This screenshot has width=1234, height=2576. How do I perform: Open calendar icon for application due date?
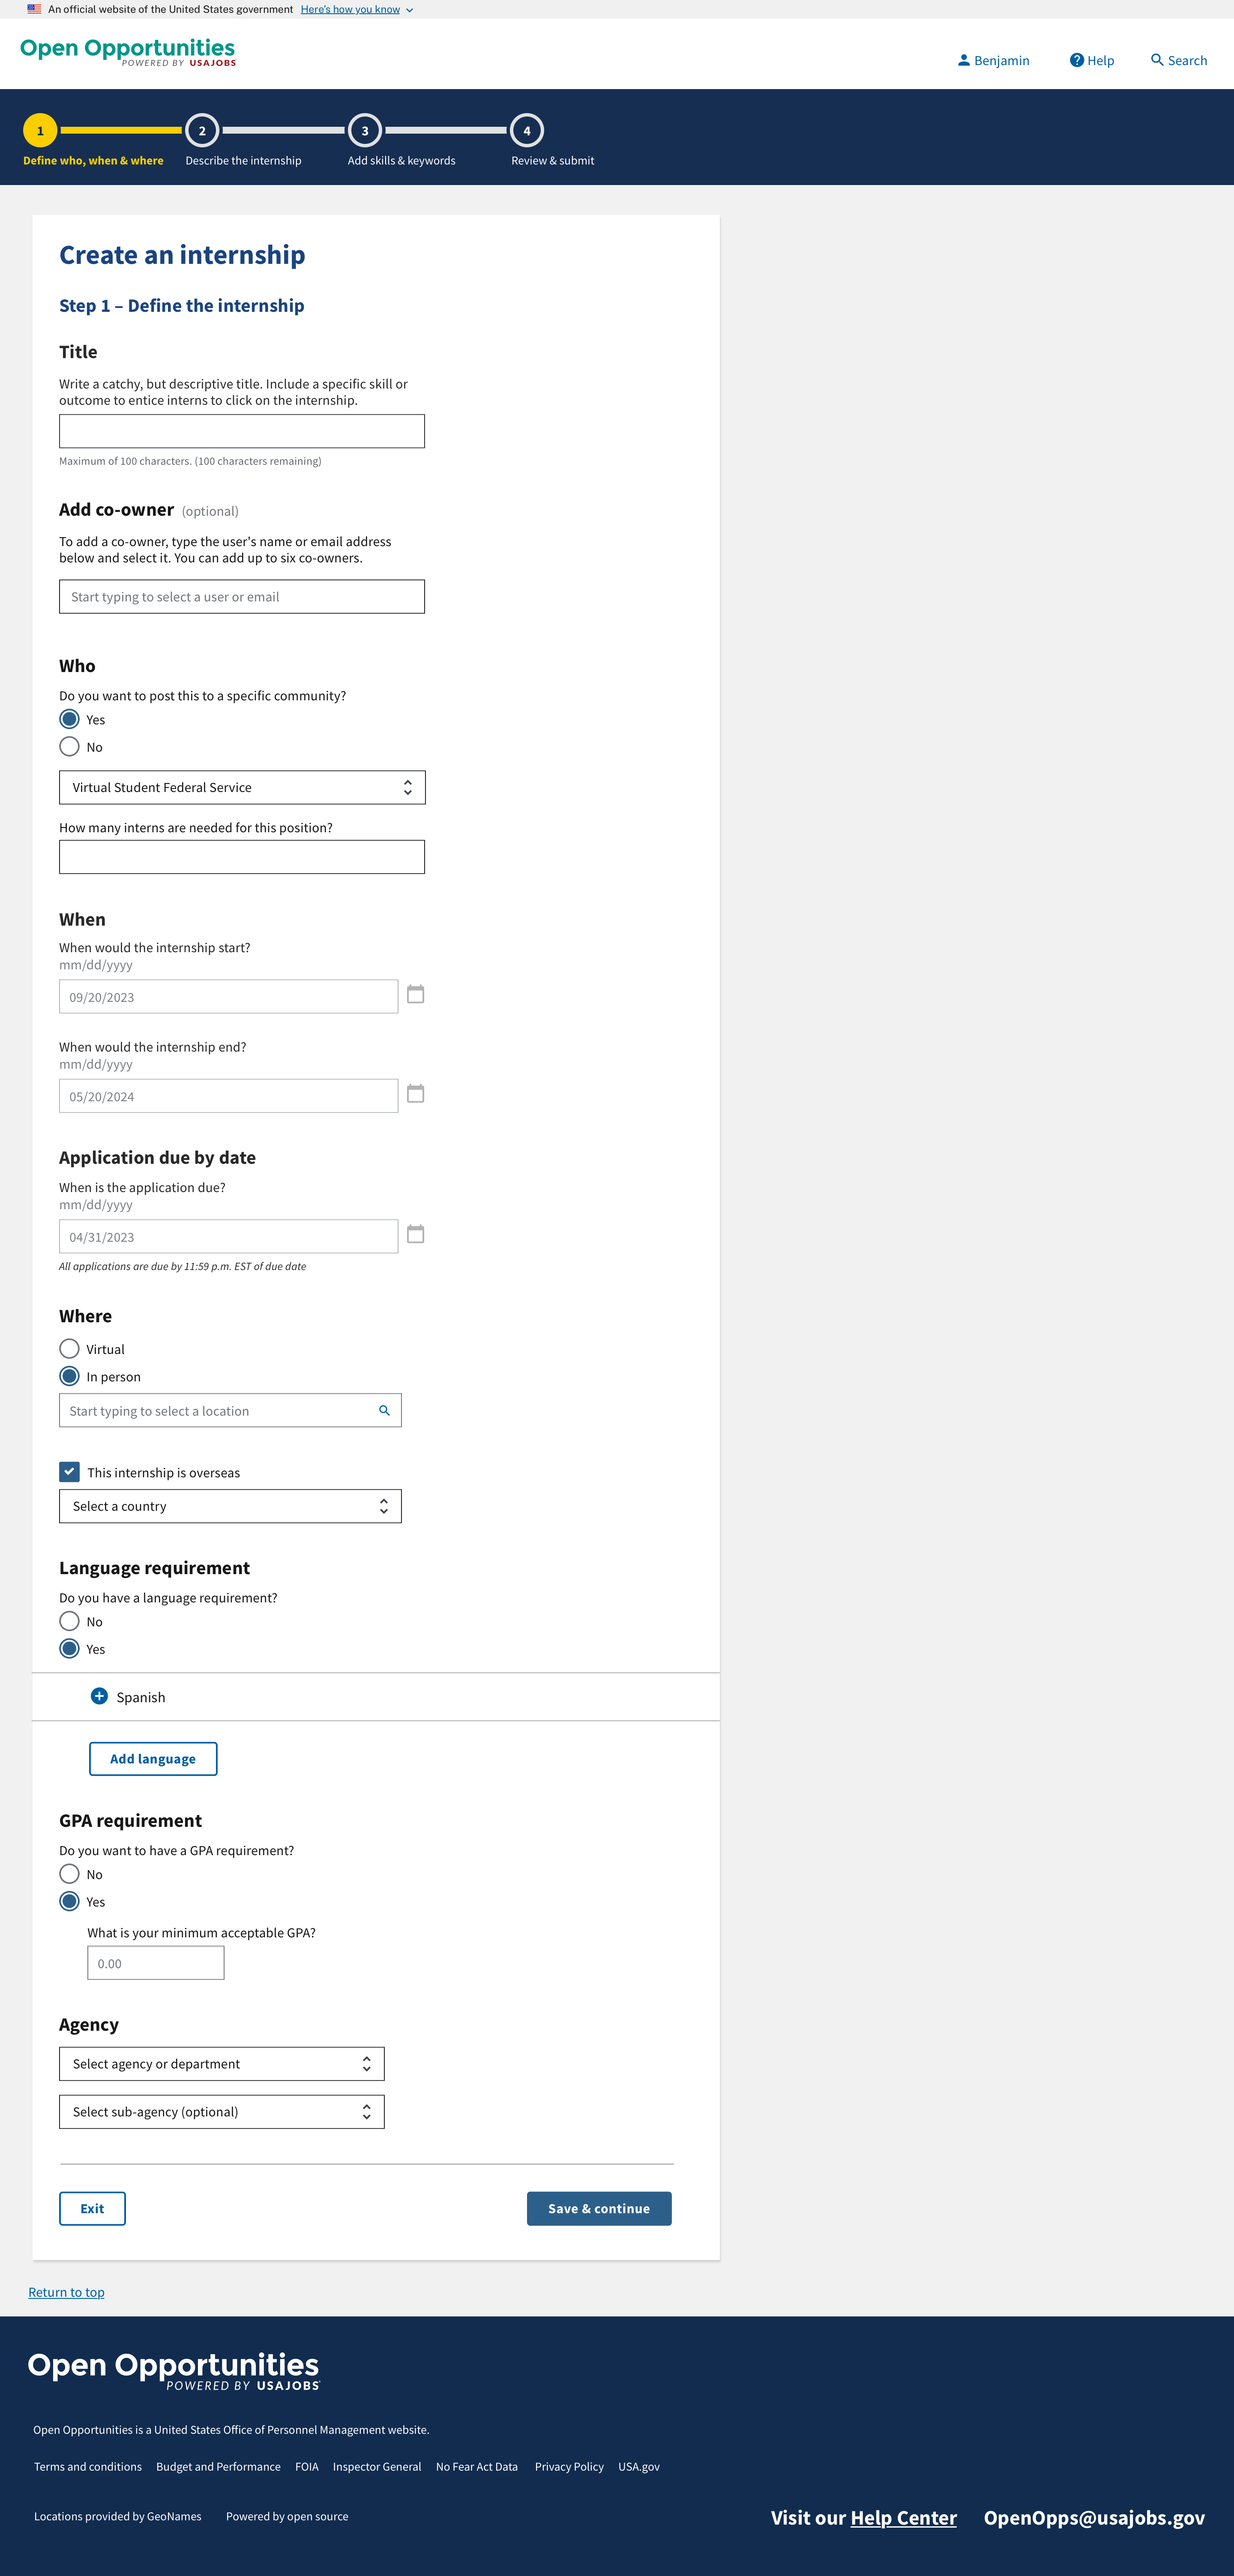[x=415, y=1234]
